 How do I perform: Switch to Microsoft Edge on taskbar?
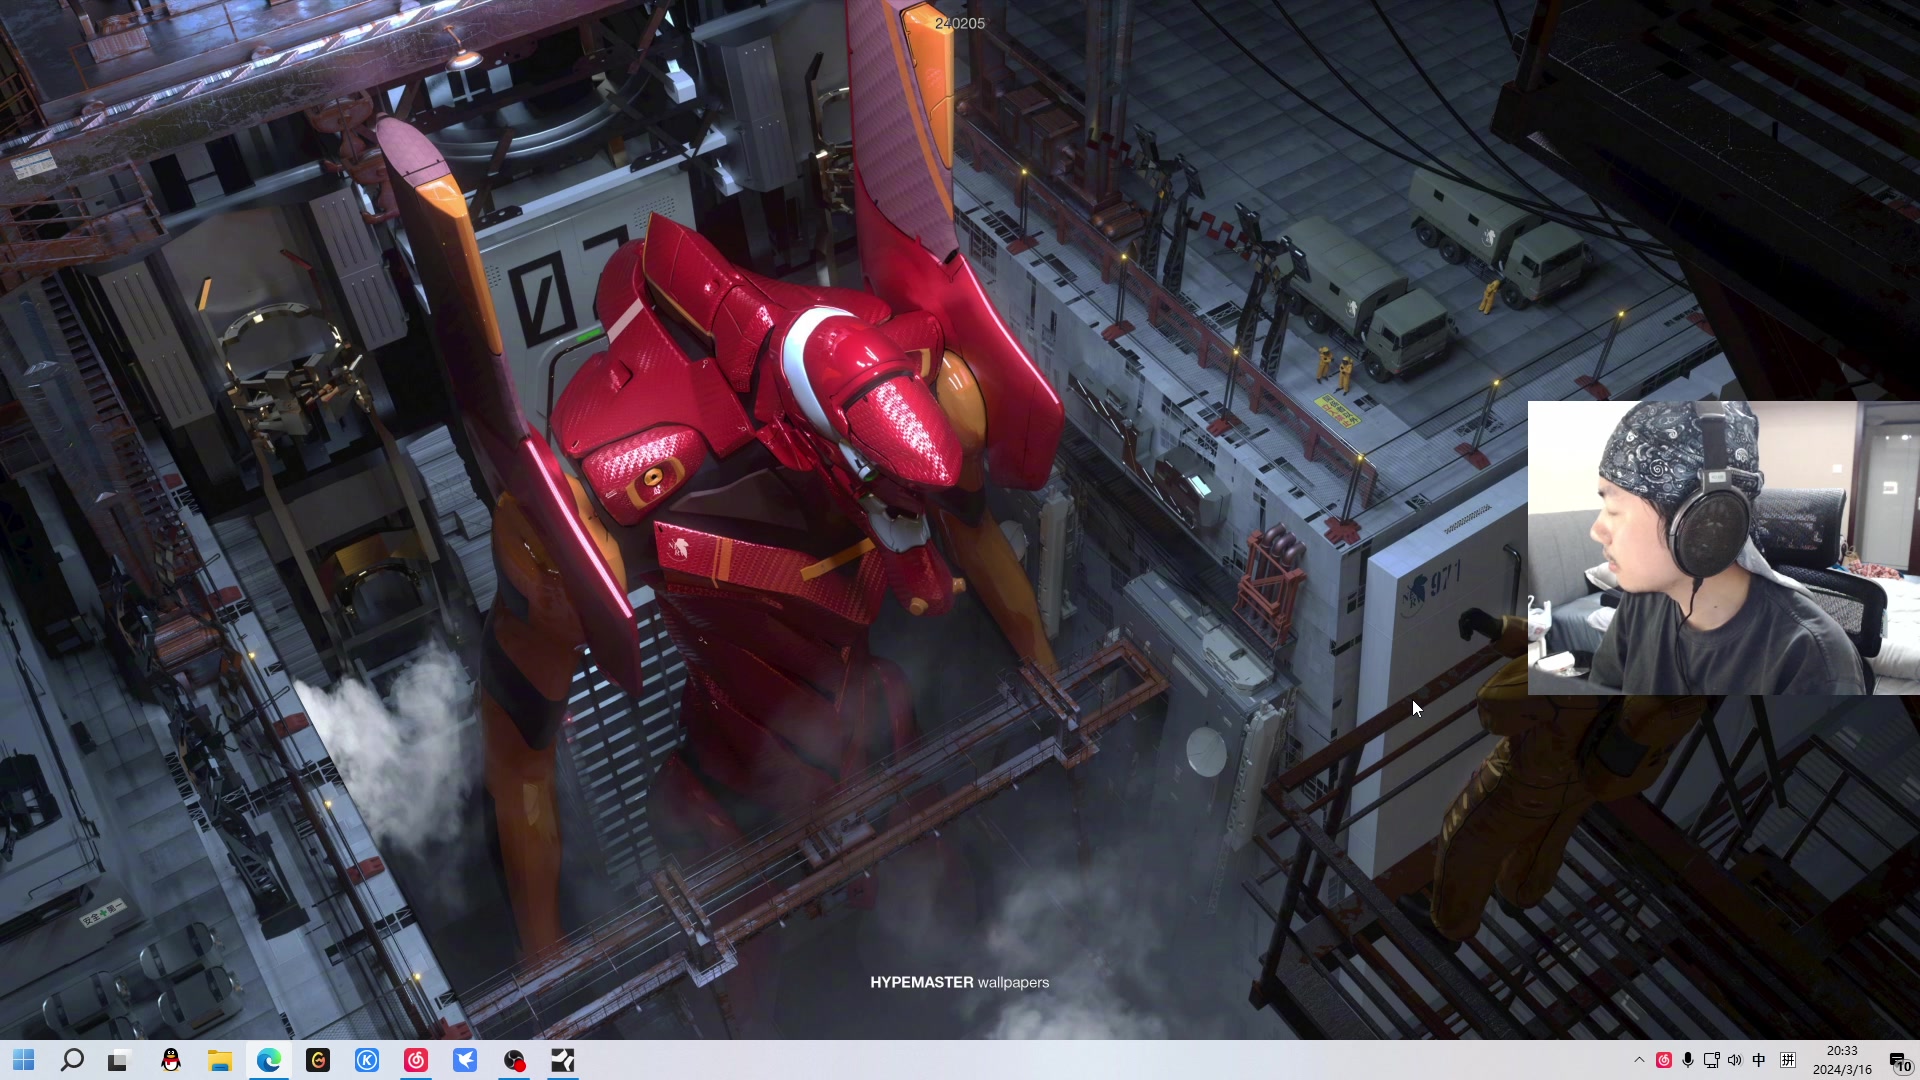click(x=269, y=1060)
